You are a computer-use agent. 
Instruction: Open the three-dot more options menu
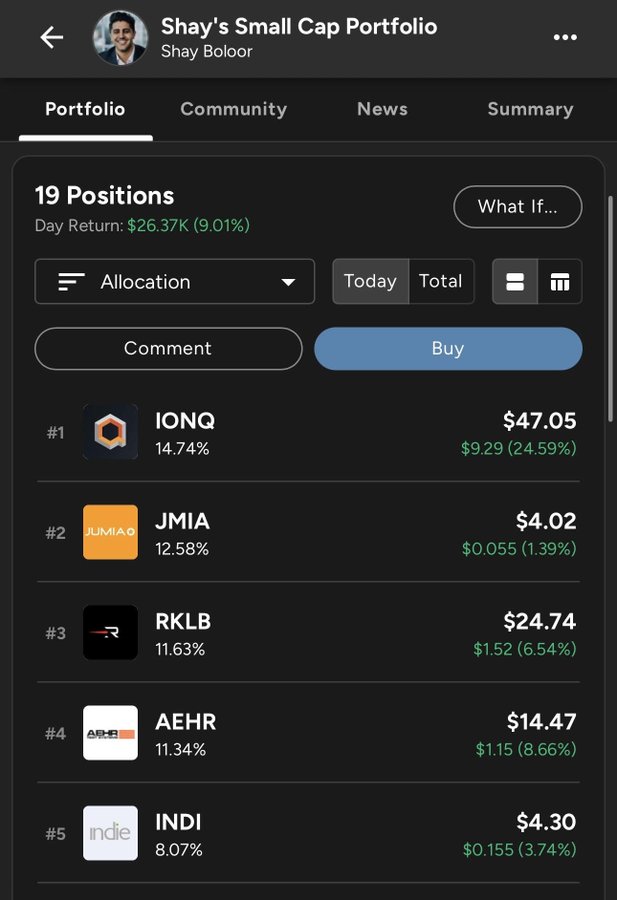click(565, 38)
